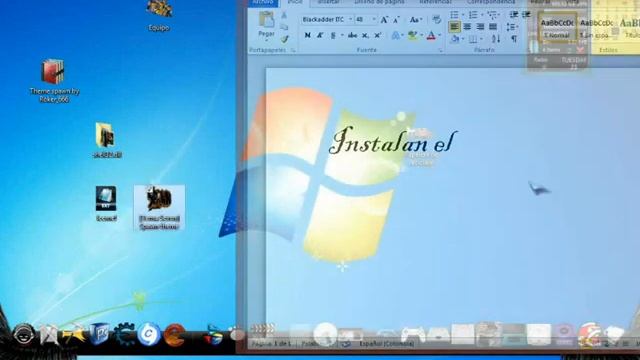The width and height of the screenshot is (640, 360).
Task: Click the multilevel list icon
Action: pos(492,15)
